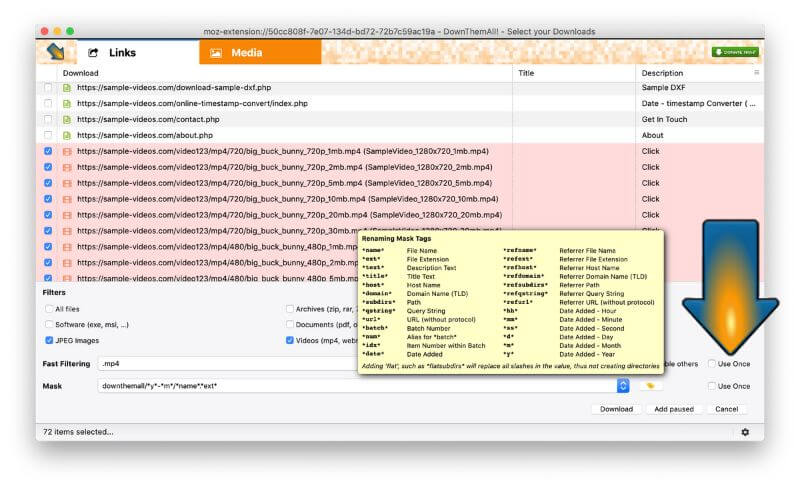Click the file icon for contact.php link
The image size is (800, 500).
click(x=67, y=119)
